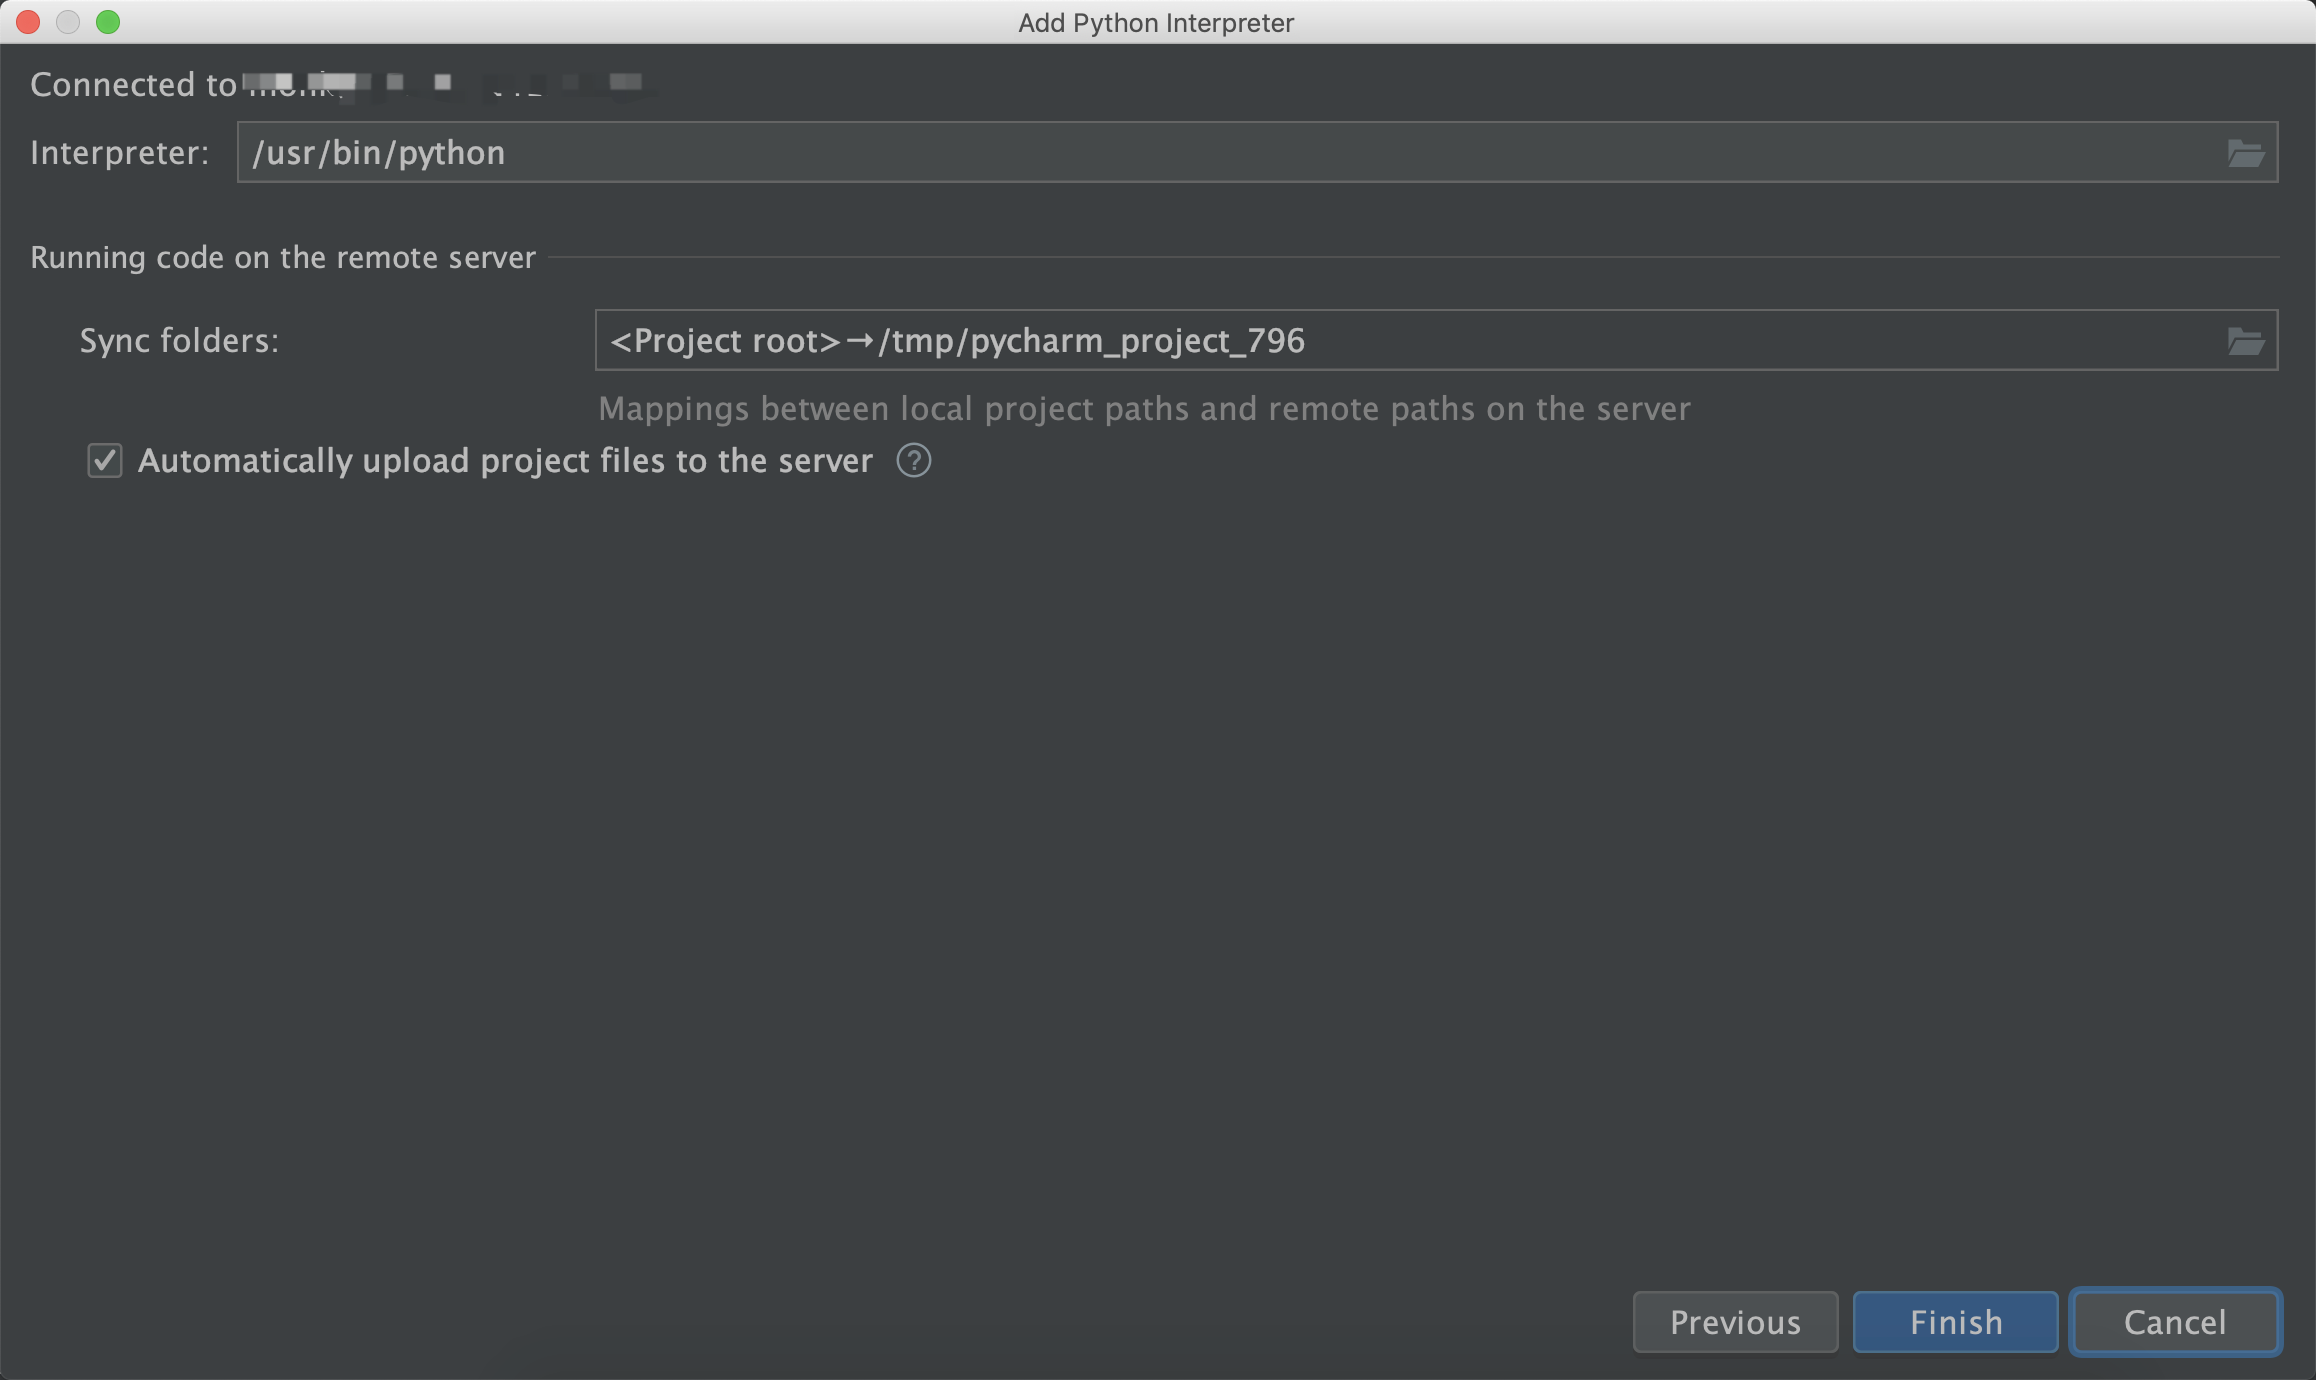Click the Sync folders: label
The image size is (2316, 1380).
tap(180, 341)
